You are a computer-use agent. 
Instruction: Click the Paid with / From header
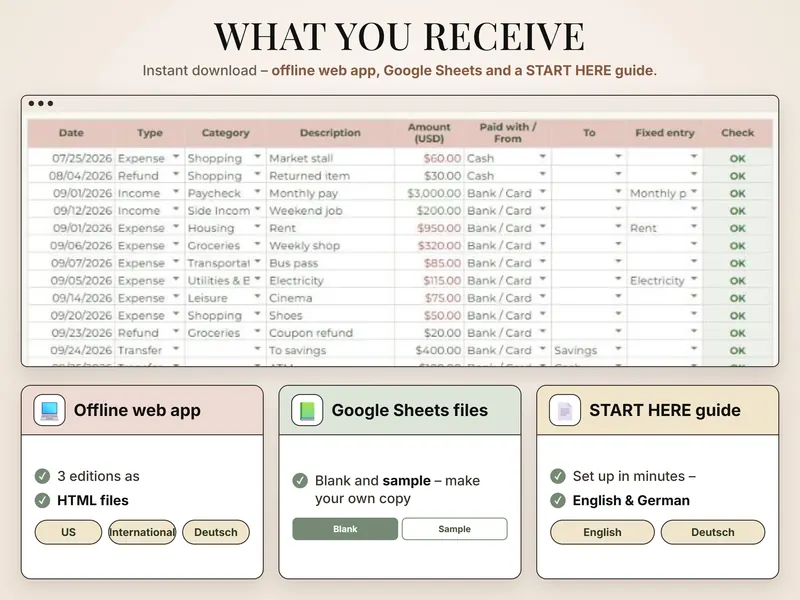tap(508, 133)
